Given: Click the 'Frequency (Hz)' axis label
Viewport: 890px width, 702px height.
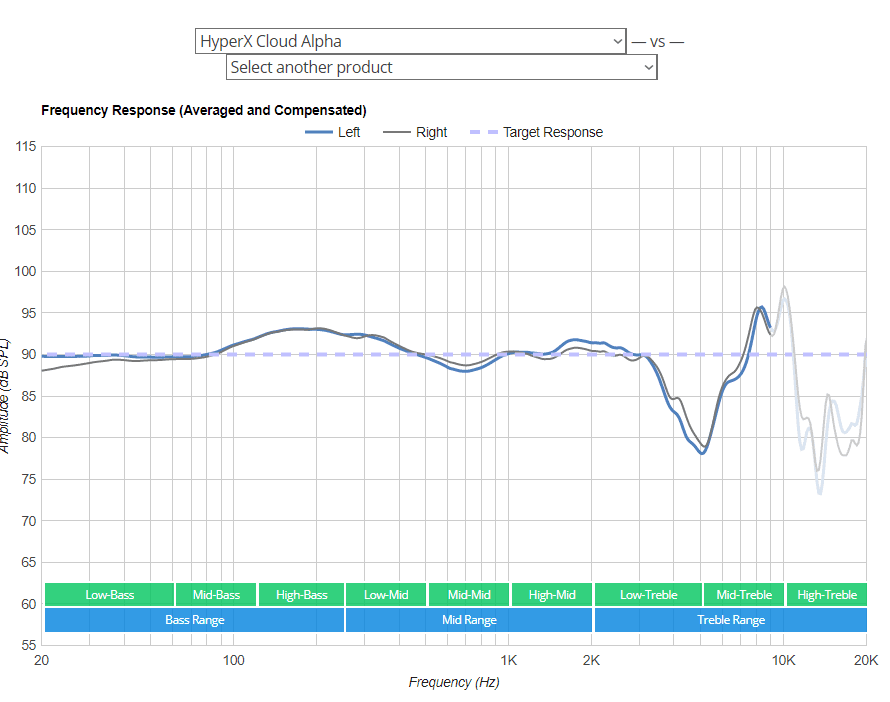Looking at the screenshot, I should pyautogui.click(x=454, y=682).
